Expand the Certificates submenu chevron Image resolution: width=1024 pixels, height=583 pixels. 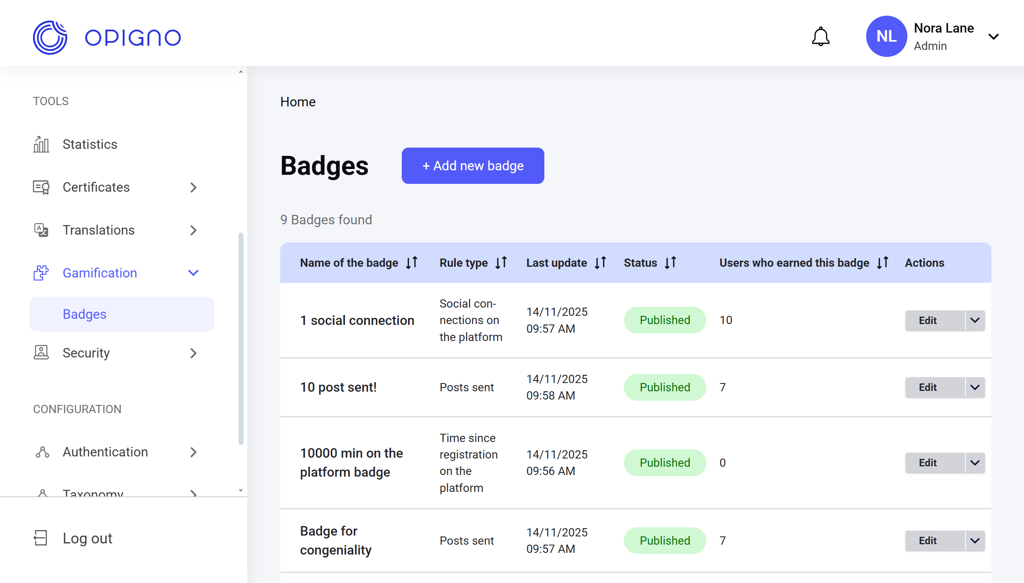[193, 187]
